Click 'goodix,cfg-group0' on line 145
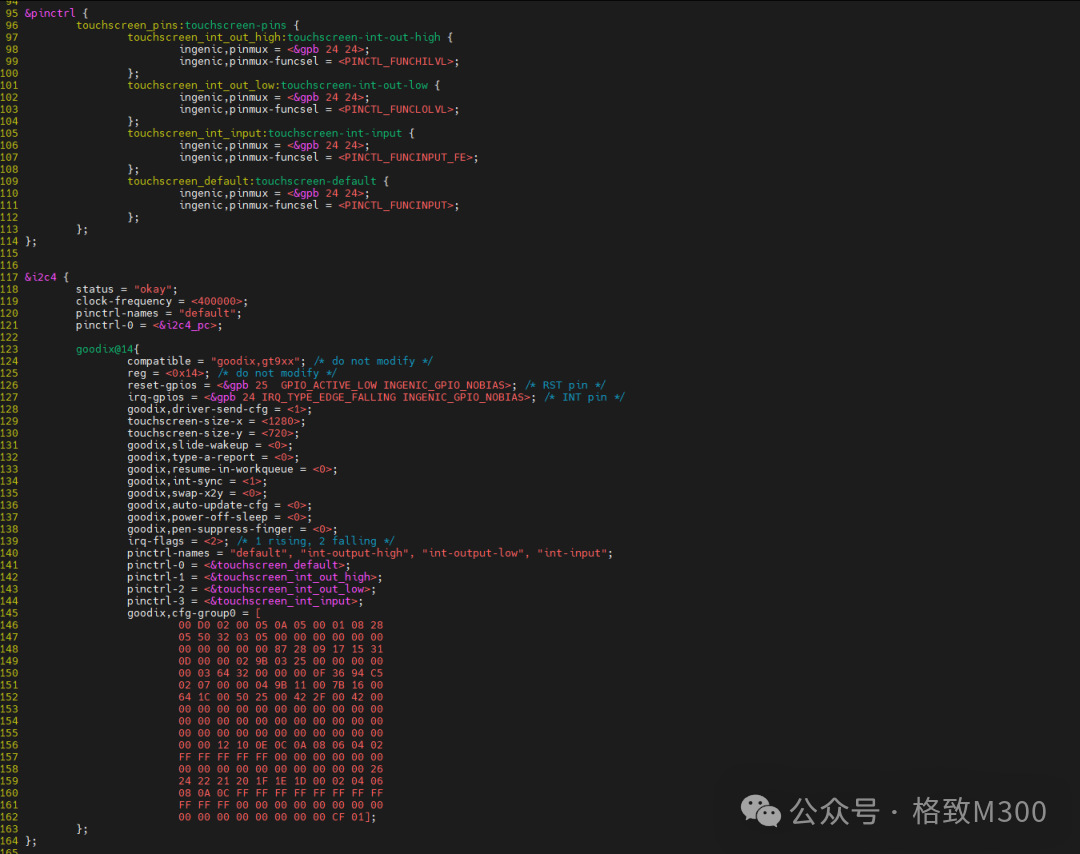This screenshot has width=1080, height=854. click(x=181, y=613)
